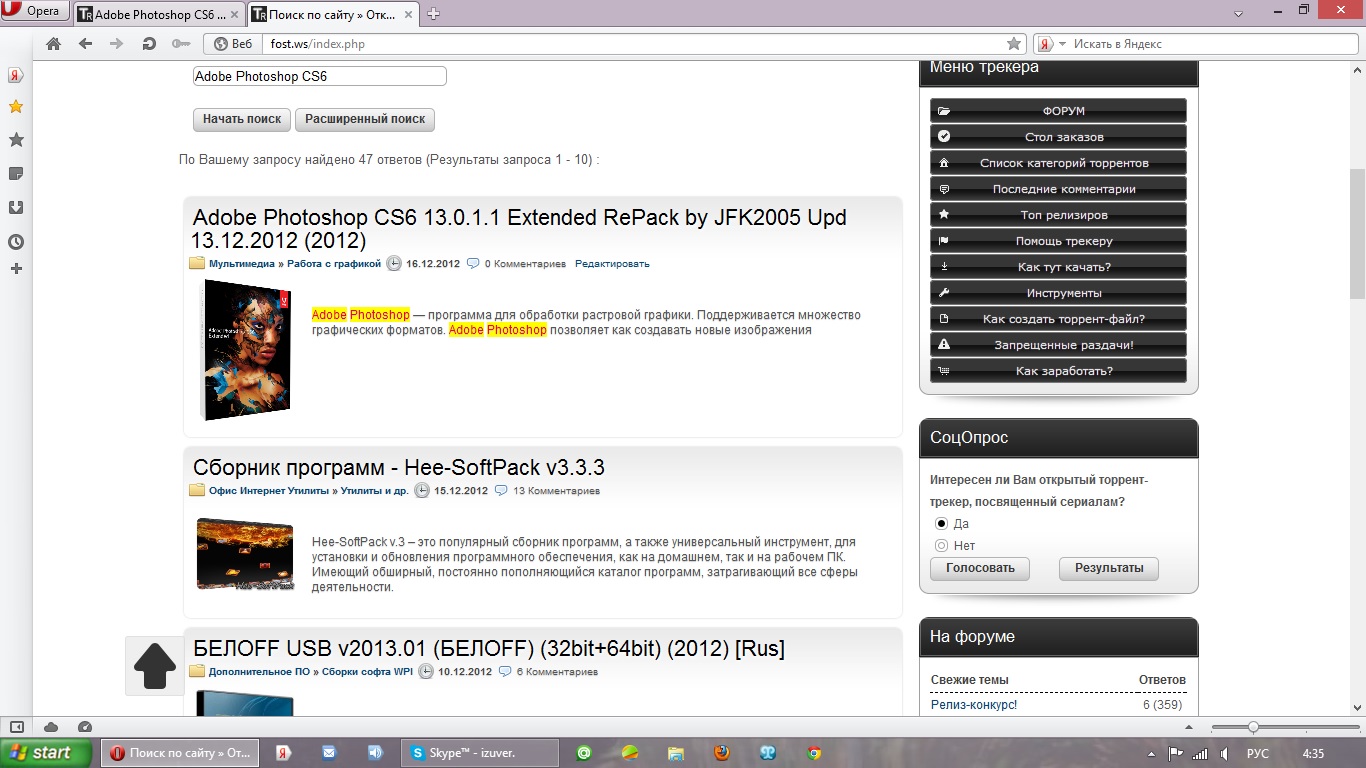Viewport: 1366px width, 768px height.
Task: Open the History clock sidebar panel
Action: point(16,242)
